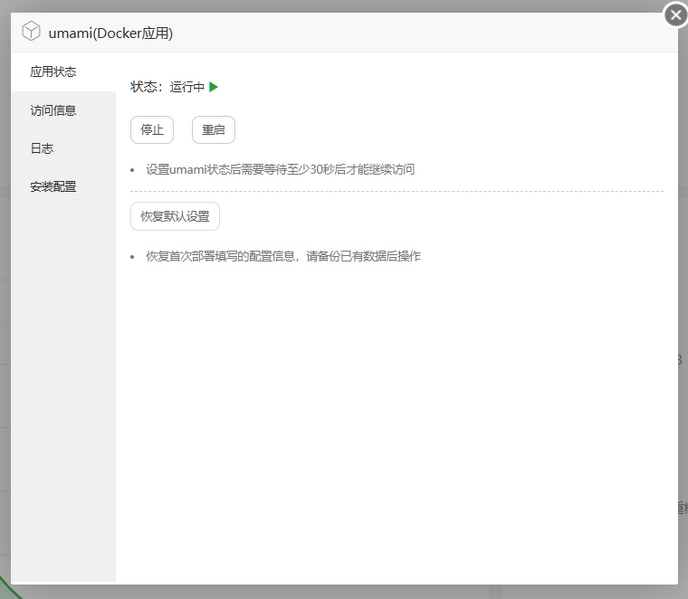Click the 状态：运行中 status label

point(167,87)
